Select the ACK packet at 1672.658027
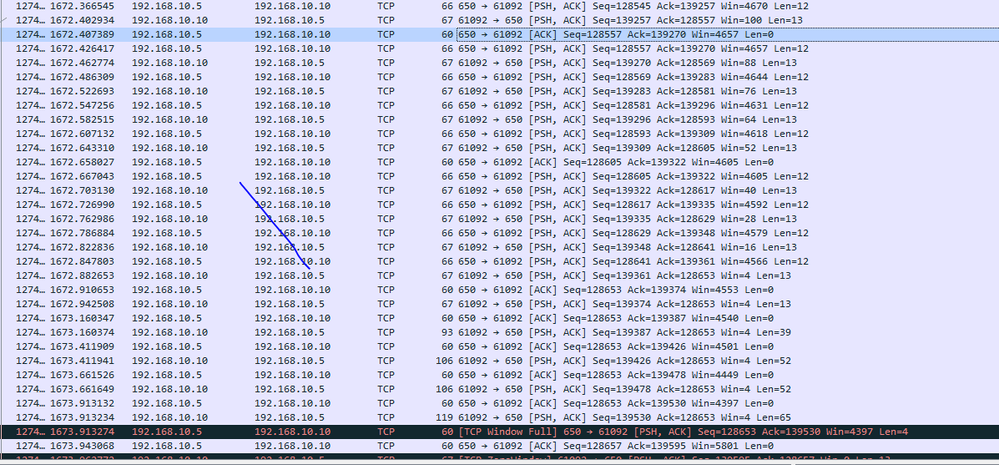999x465 pixels. pyautogui.click(x=500, y=162)
